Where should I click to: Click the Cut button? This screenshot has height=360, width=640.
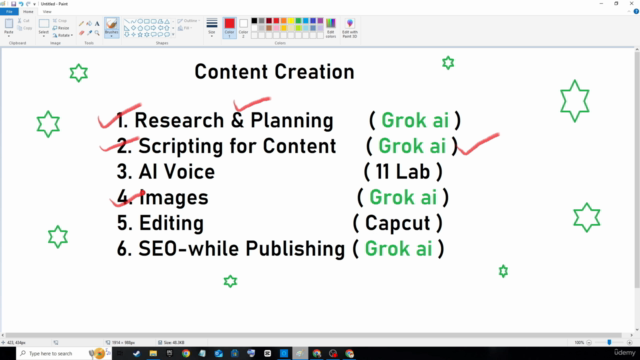tap(24, 21)
